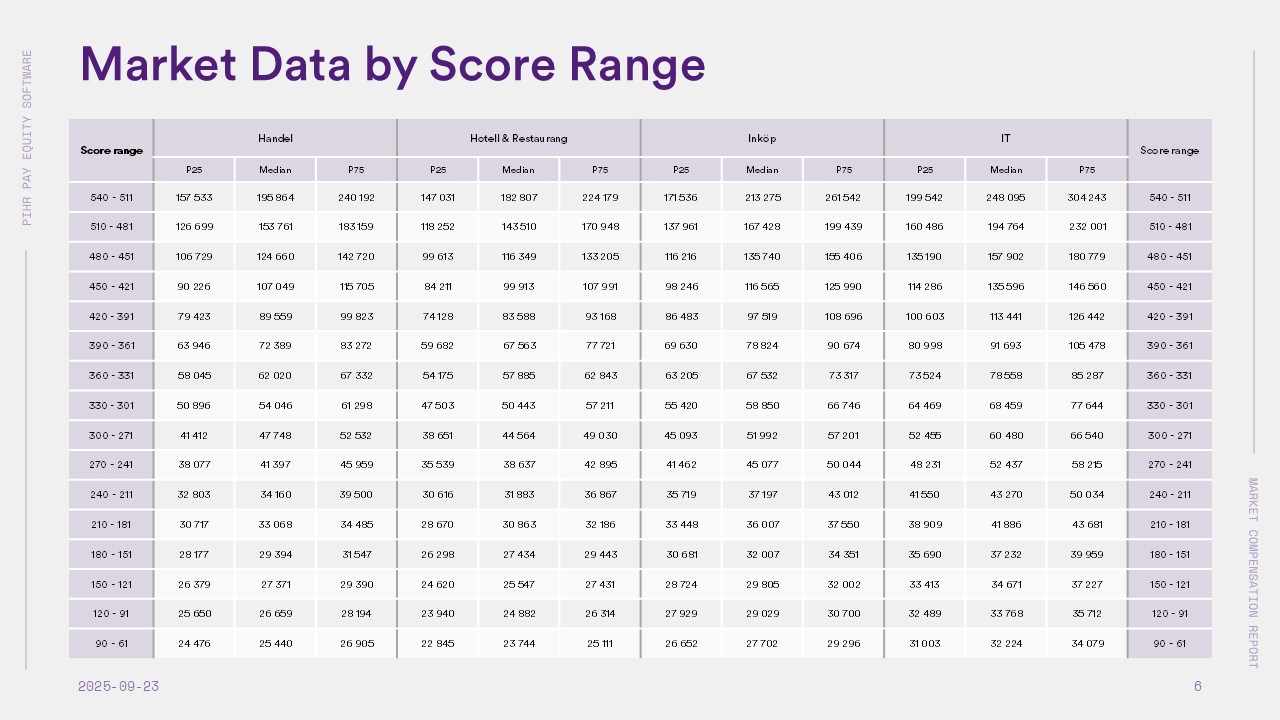The height and width of the screenshot is (720, 1280).
Task: Select the Handel column group header
Action: coord(275,138)
